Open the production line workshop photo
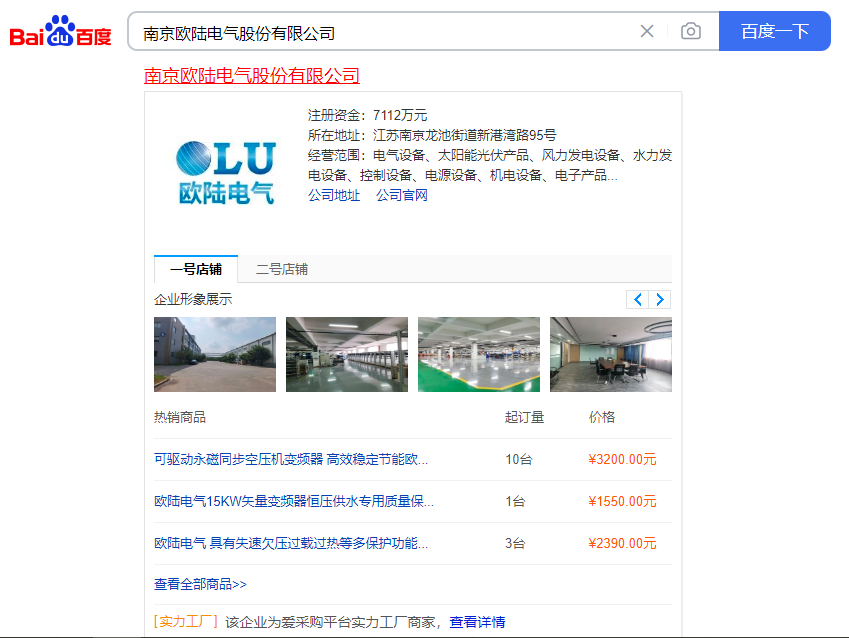This screenshot has height=638, width=849. [347, 354]
